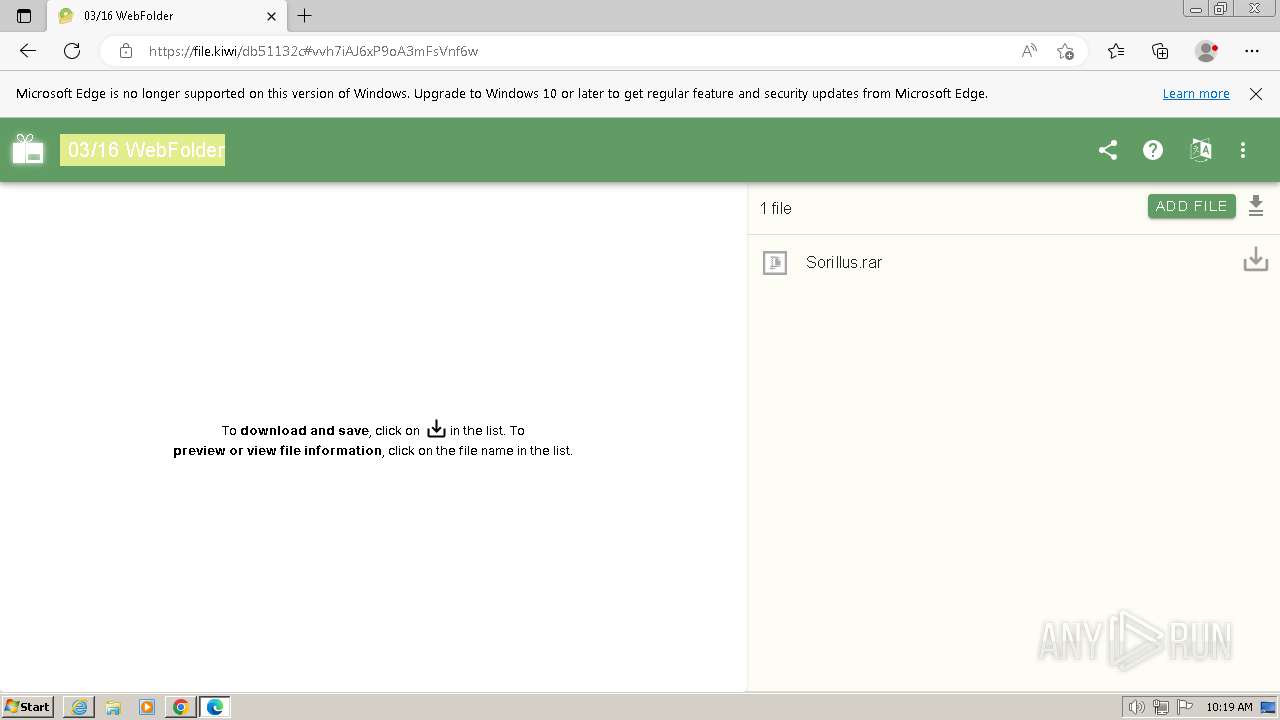Open the tab actions menu icon
The height and width of the screenshot is (720, 1280).
(x=24, y=16)
